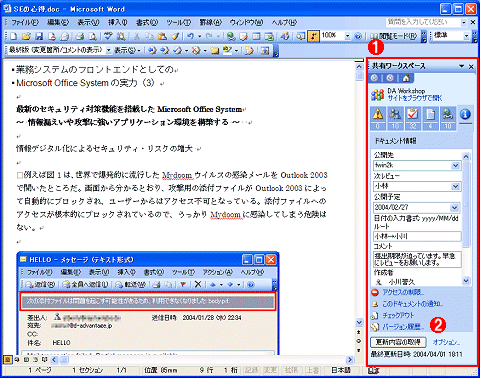Toggle extend selection 拡張 in status bar

coord(290,370)
